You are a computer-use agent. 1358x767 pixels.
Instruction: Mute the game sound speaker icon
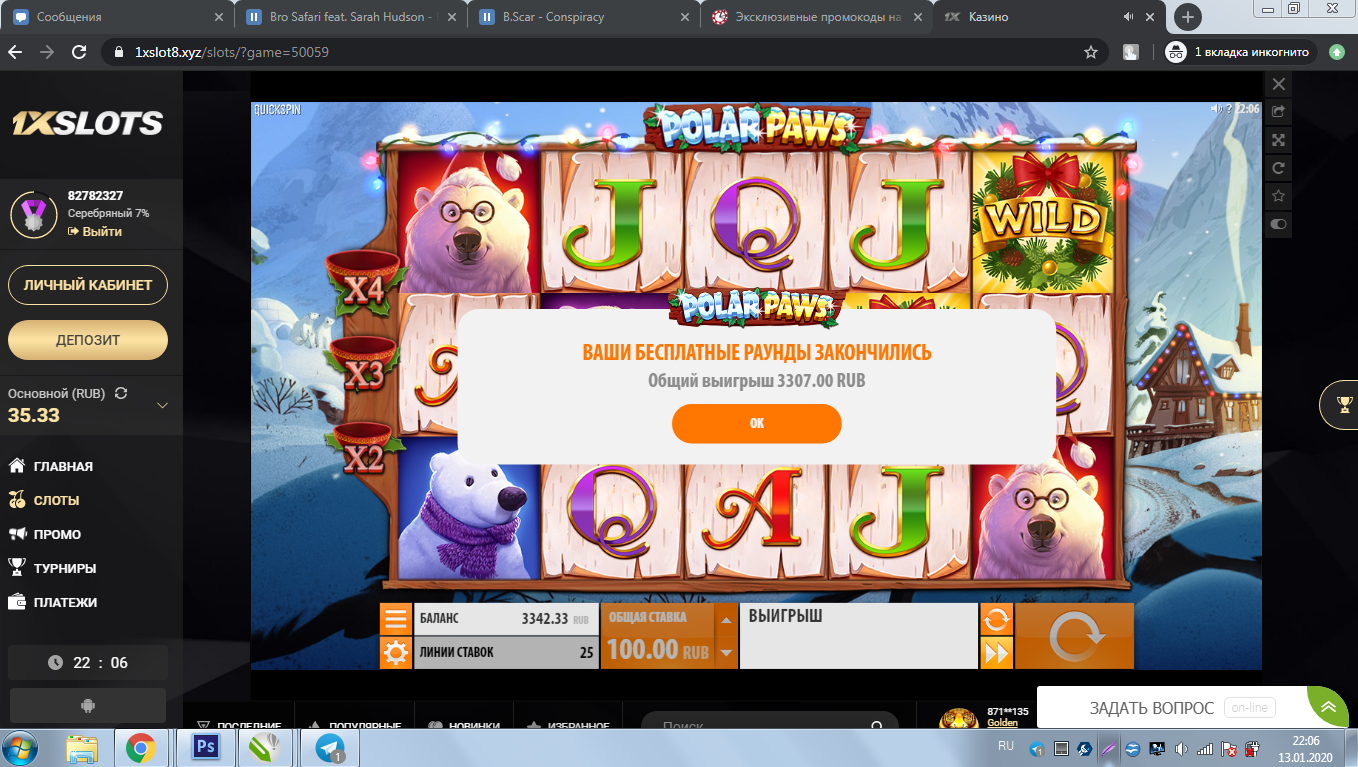tap(1216, 109)
